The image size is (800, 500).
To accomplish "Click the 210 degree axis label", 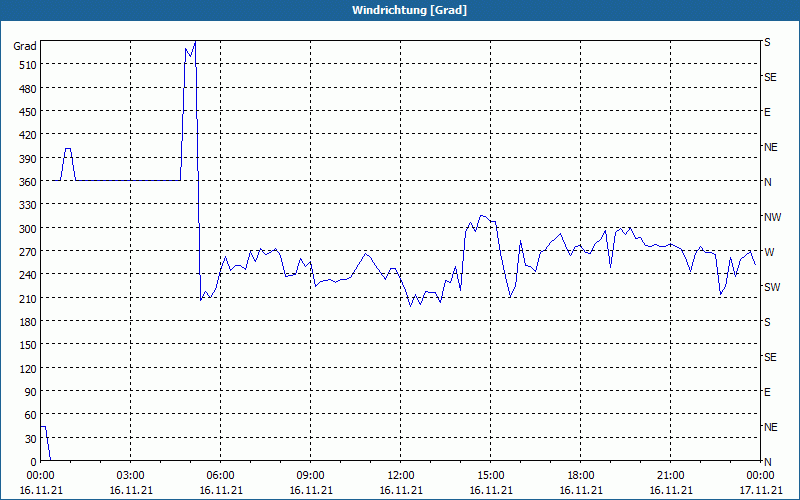I will pos(28,298).
